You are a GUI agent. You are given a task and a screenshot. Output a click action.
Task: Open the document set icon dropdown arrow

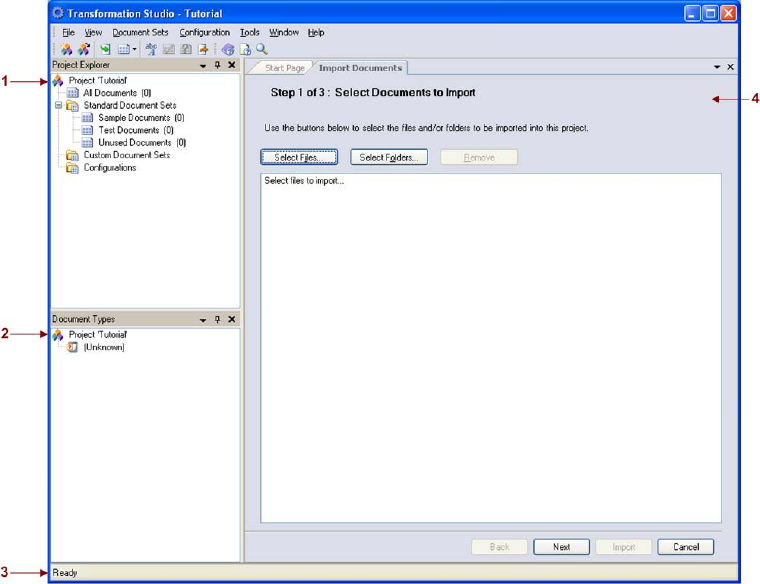click(x=134, y=49)
